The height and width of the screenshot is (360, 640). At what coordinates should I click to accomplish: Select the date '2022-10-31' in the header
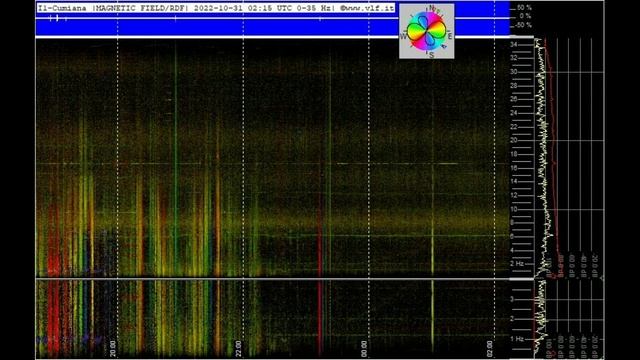218,8
